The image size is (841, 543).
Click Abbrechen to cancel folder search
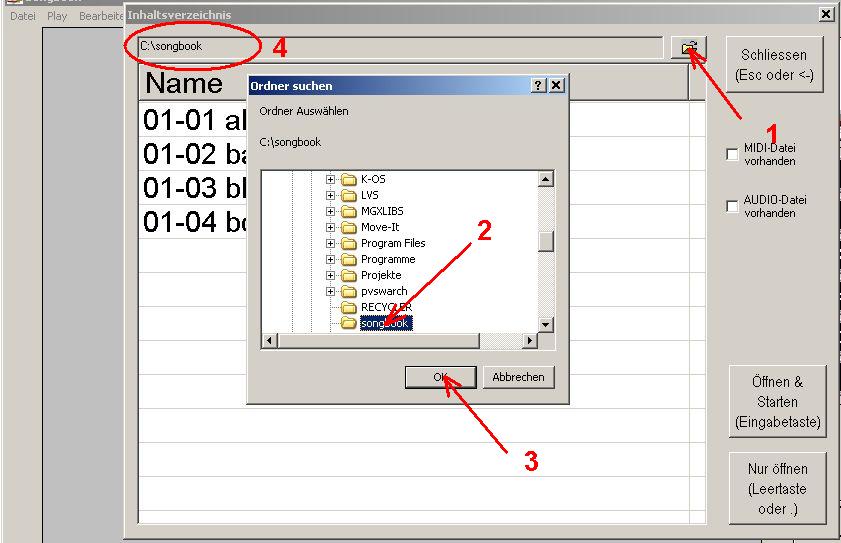click(x=519, y=377)
